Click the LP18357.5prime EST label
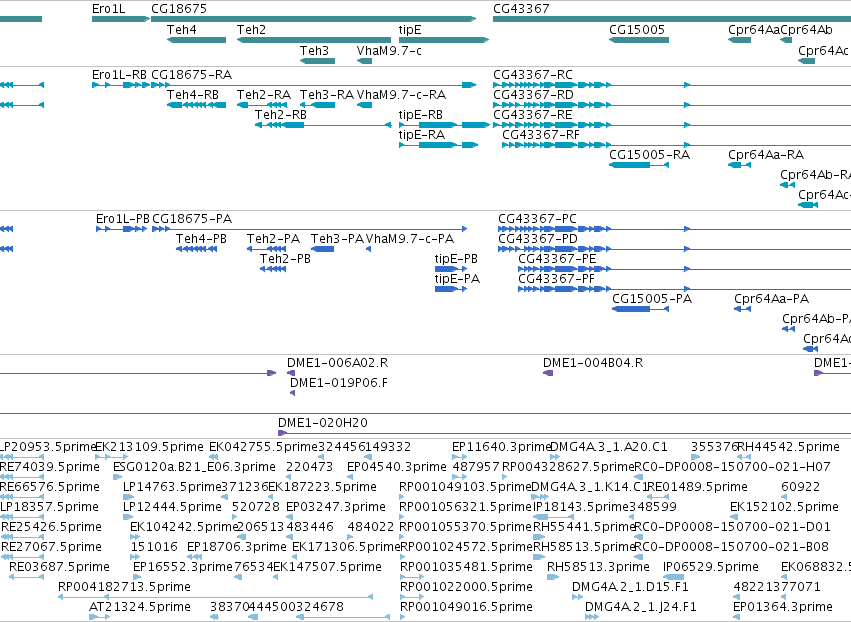This screenshot has height=622, width=851. click(49, 507)
